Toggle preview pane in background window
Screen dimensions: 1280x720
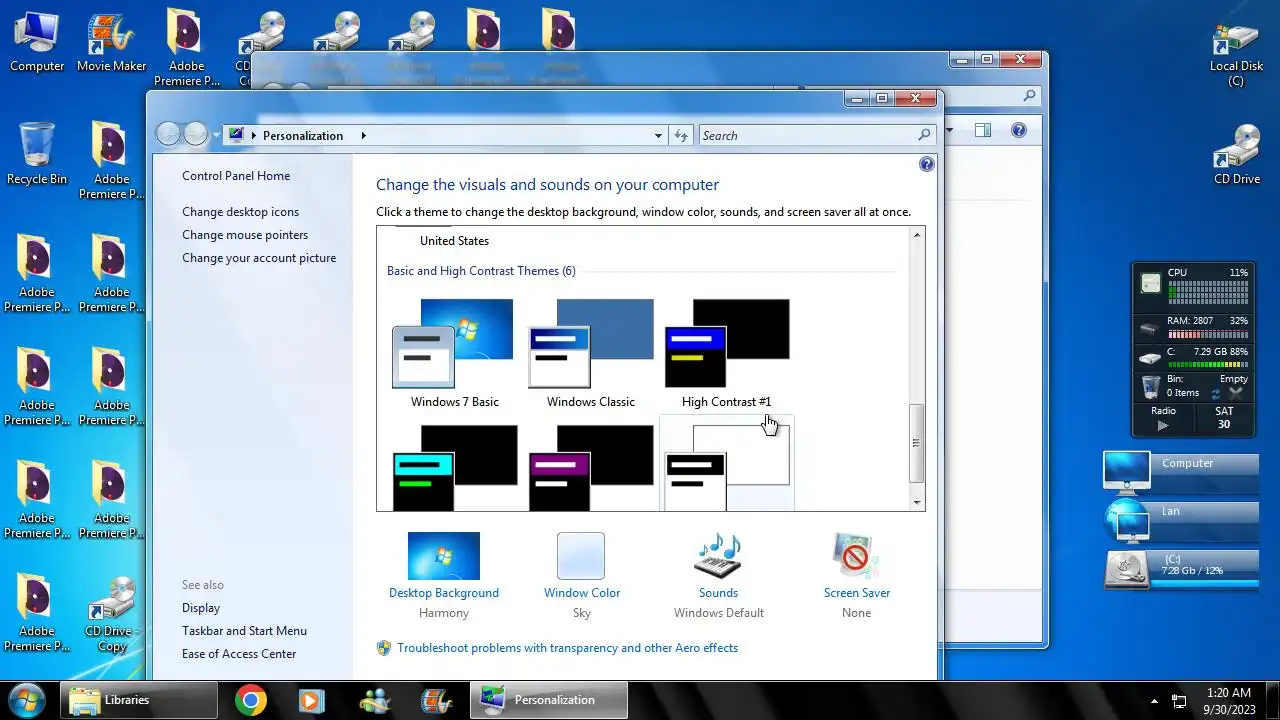983,130
